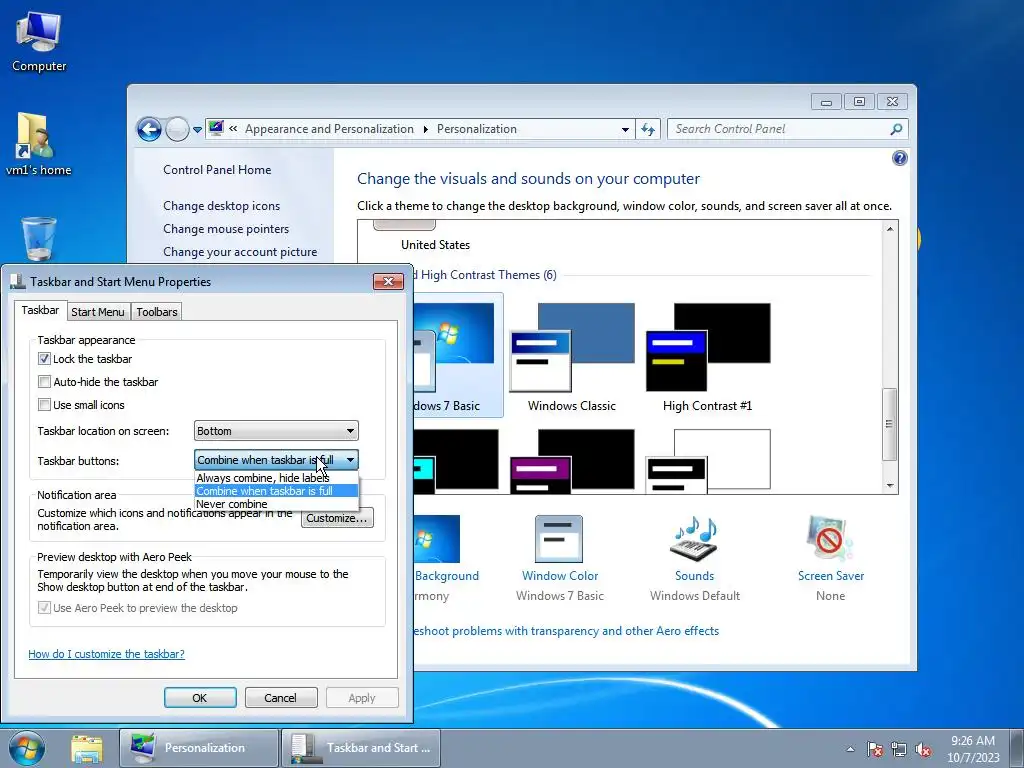Open the Computer desktop icon
Viewport: 1024px width, 768px height.
(x=39, y=41)
